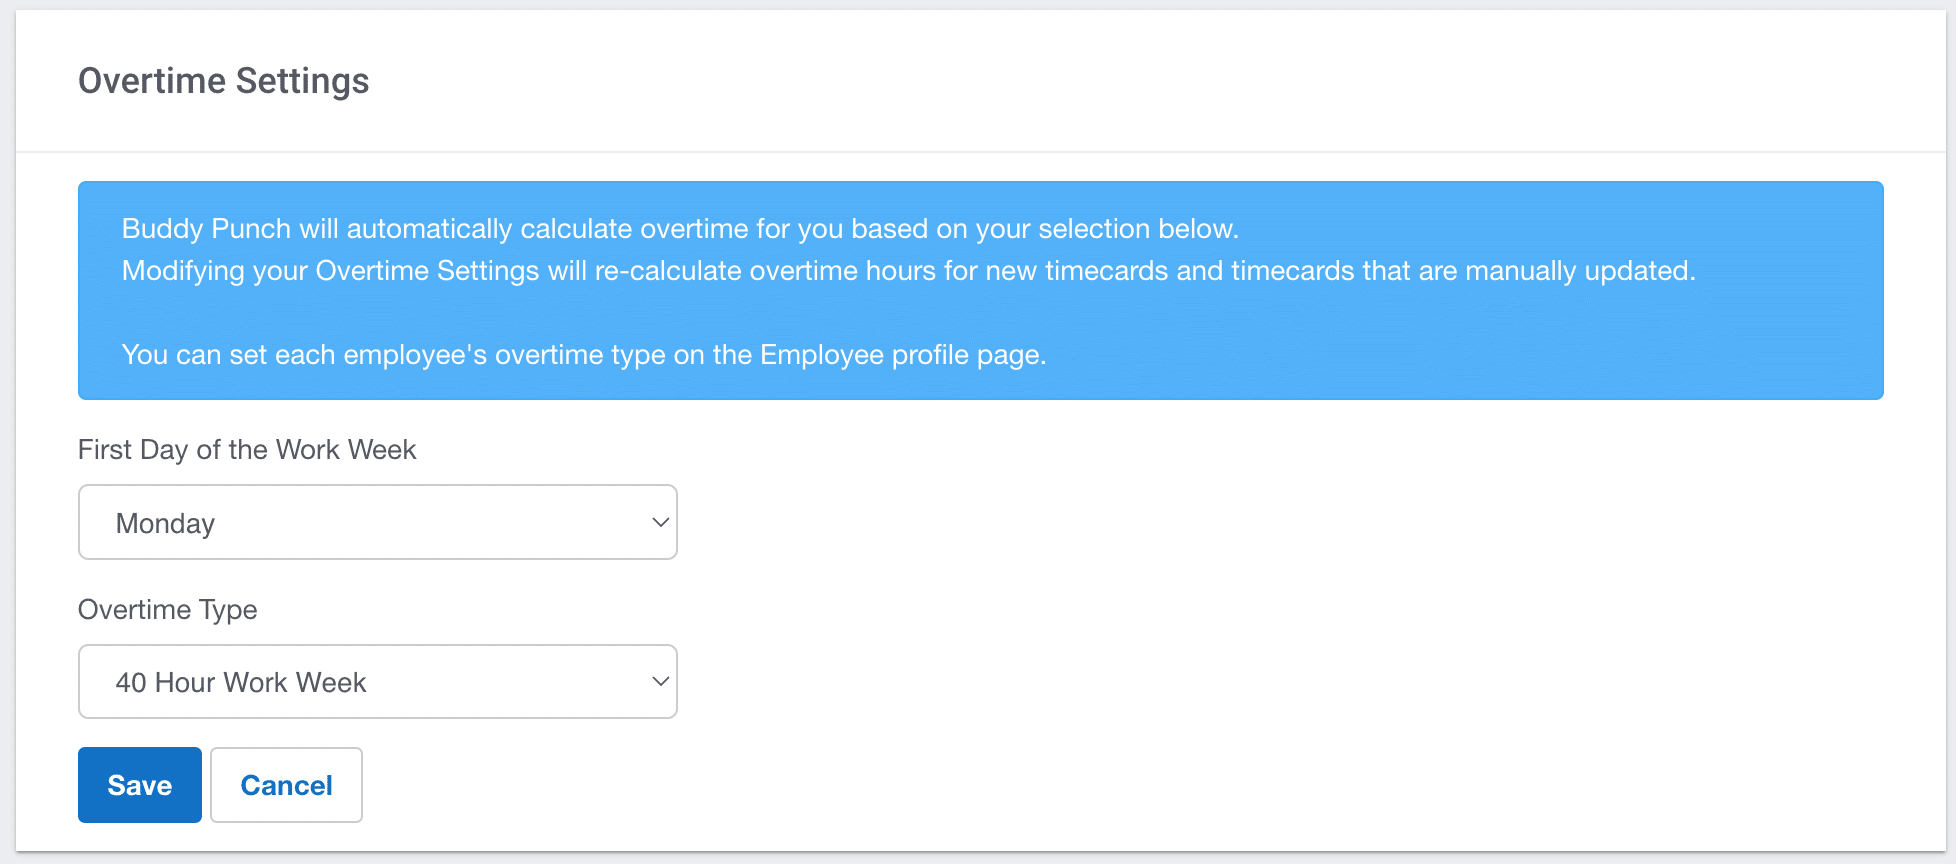Screen dimensions: 1956x864
Task: Open the First Day of the Work Week dropdown
Action: pos(377,522)
